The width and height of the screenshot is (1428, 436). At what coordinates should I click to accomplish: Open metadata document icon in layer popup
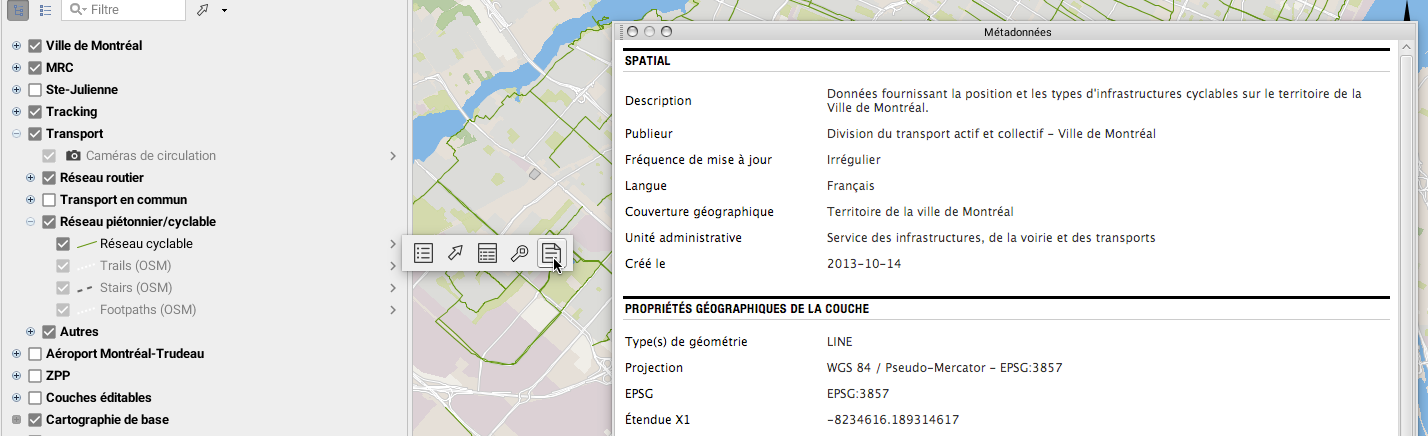[551, 253]
